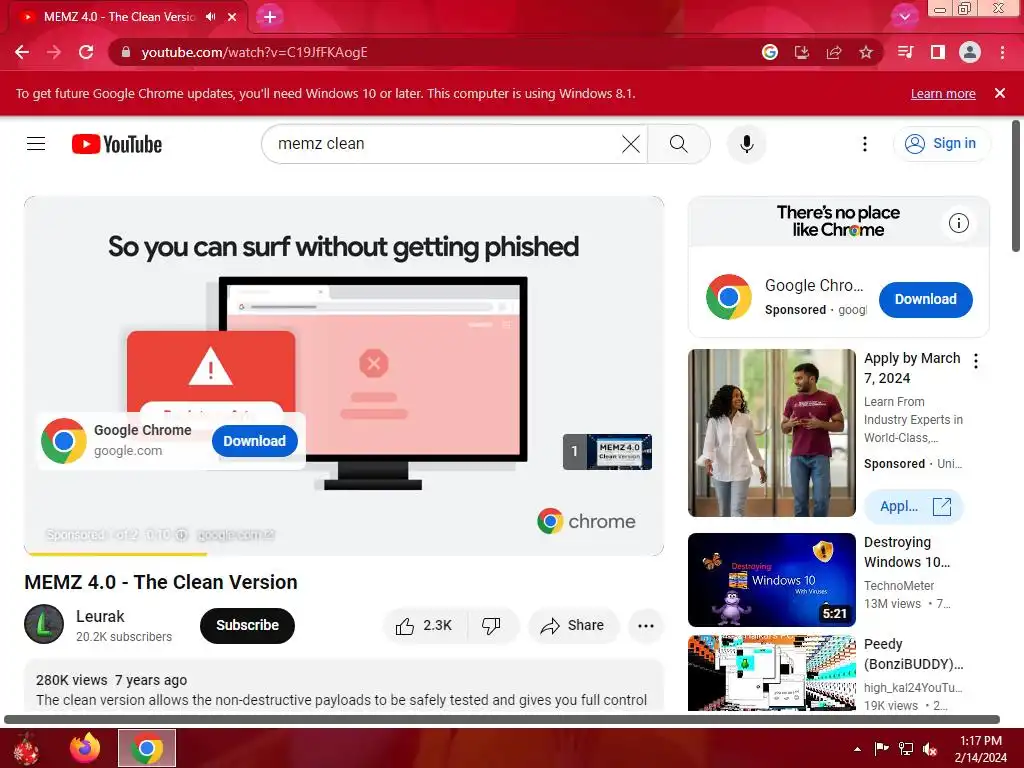
Task: Click the install app icon in address bar
Action: pyautogui.click(x=802, y=52)
